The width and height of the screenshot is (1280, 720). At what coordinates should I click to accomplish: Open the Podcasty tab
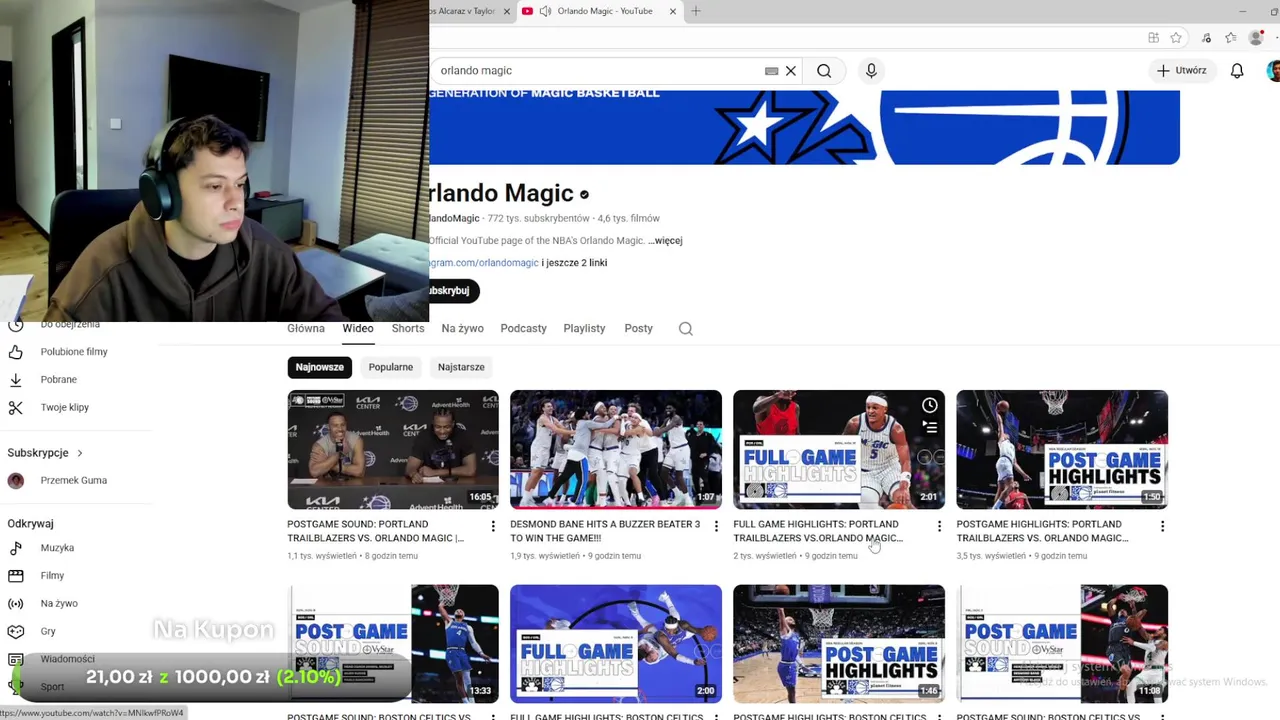(x=523, y=328)
